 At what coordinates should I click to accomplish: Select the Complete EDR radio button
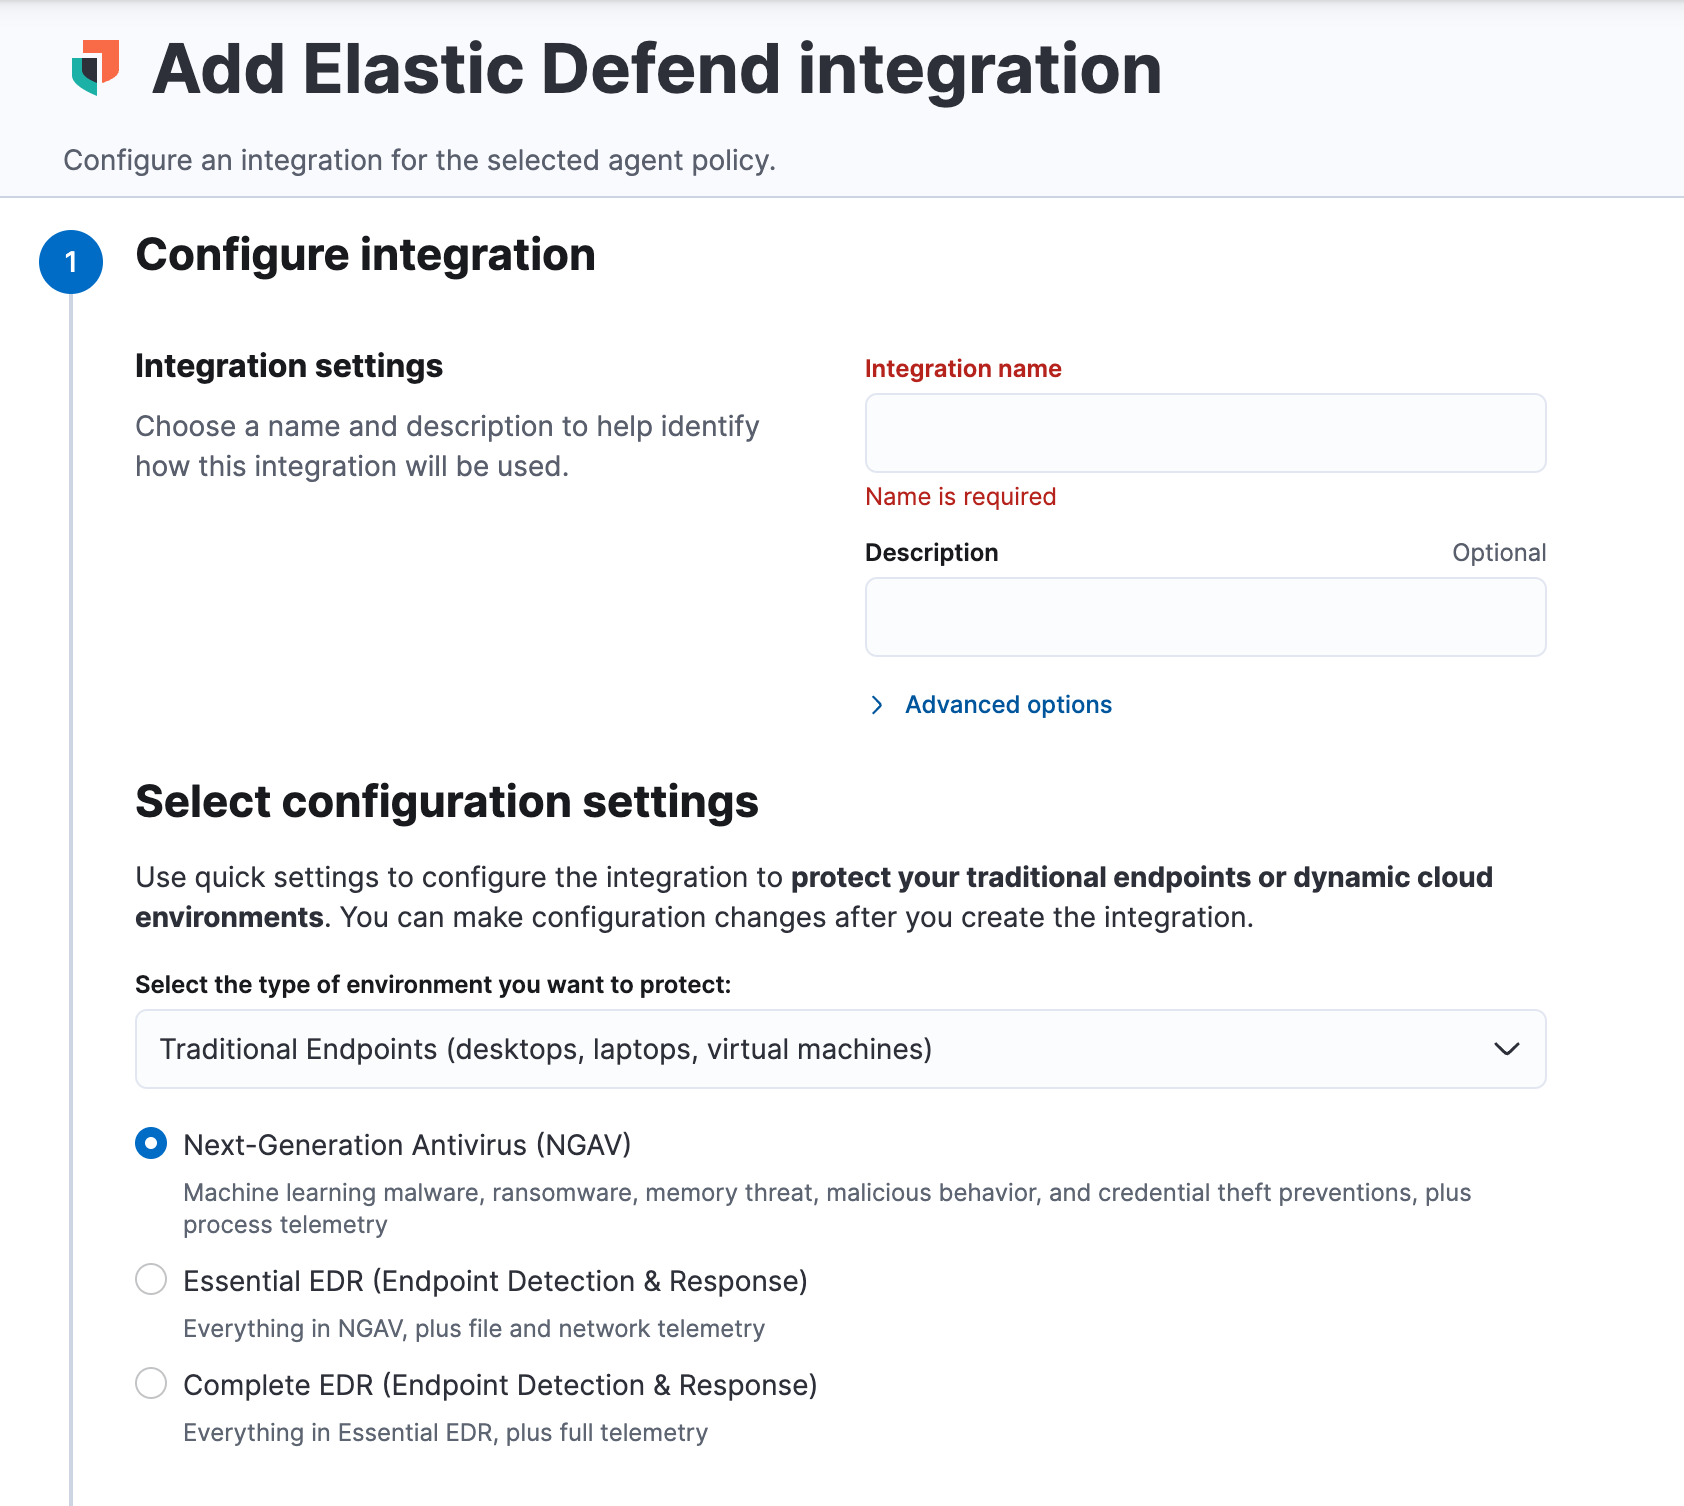pyautogui.click(x=150, y=1383)
